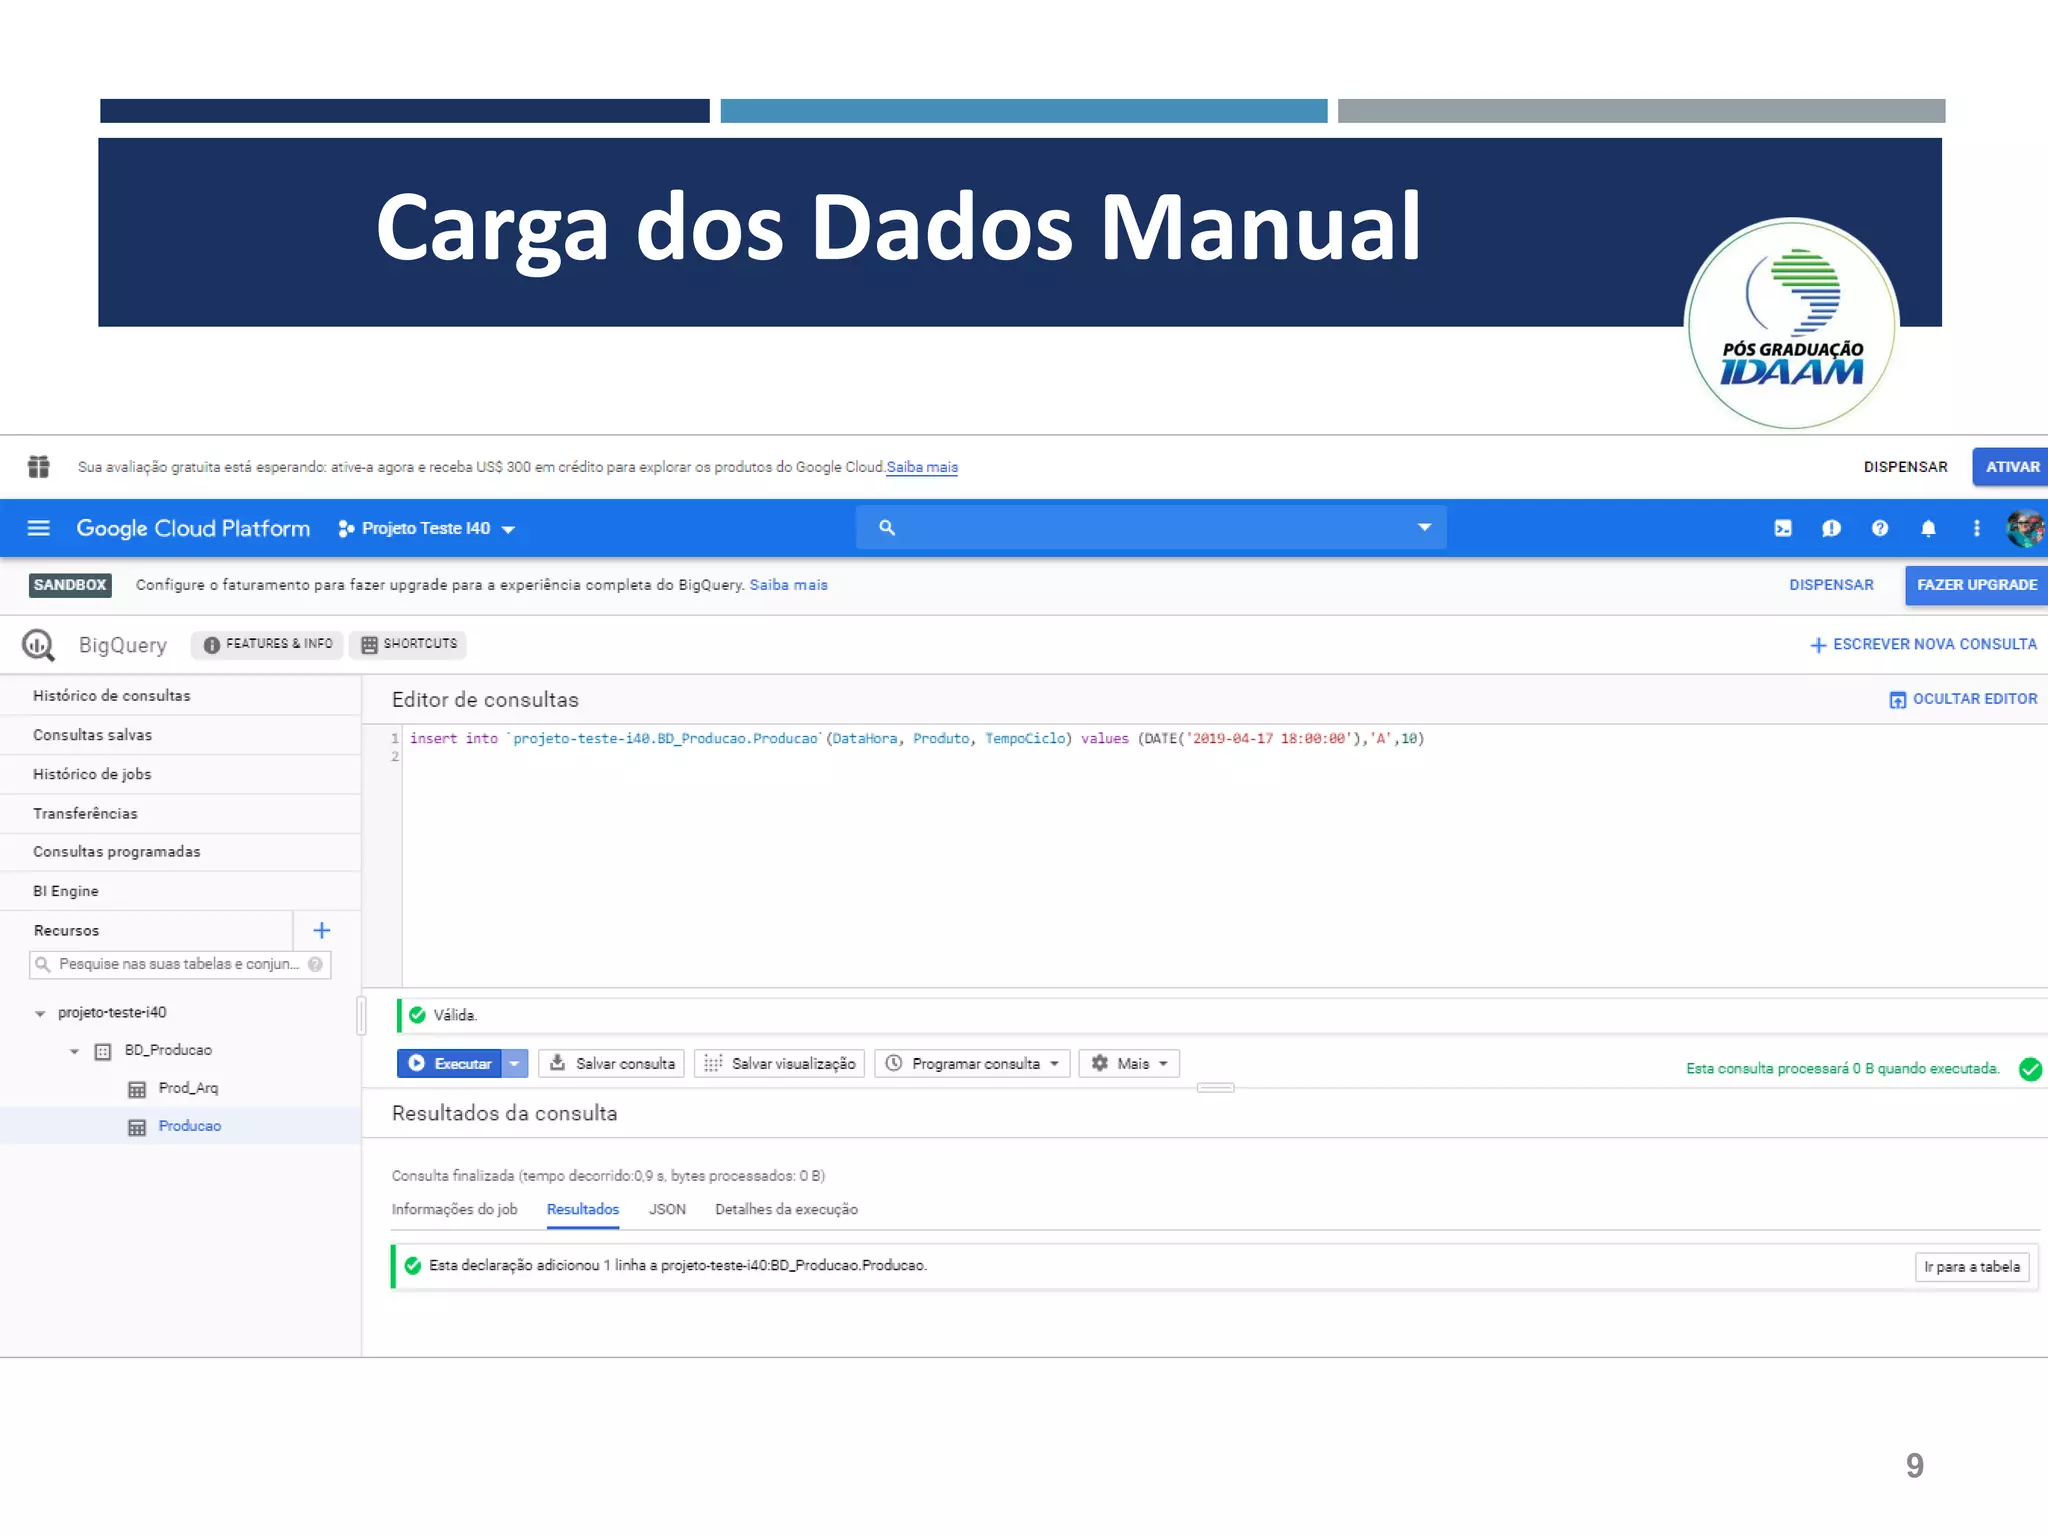Click the green Válida check icon
The height and width of the screenshot is (1536, 2048).
coord(417,1015)
